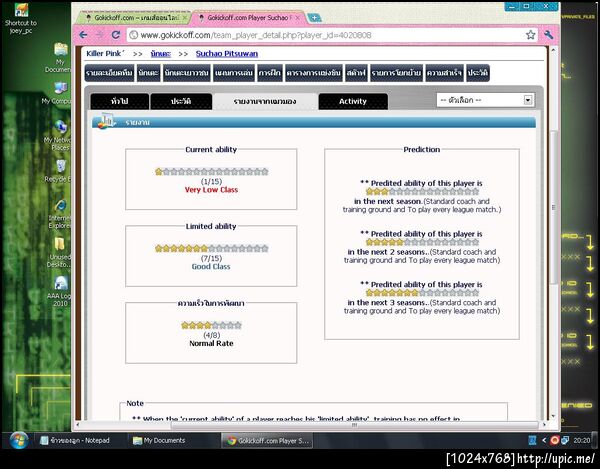The width and height of the screenshot is (600, 469).
Task: Open the Windows Start orb
Action: point(18,441)
